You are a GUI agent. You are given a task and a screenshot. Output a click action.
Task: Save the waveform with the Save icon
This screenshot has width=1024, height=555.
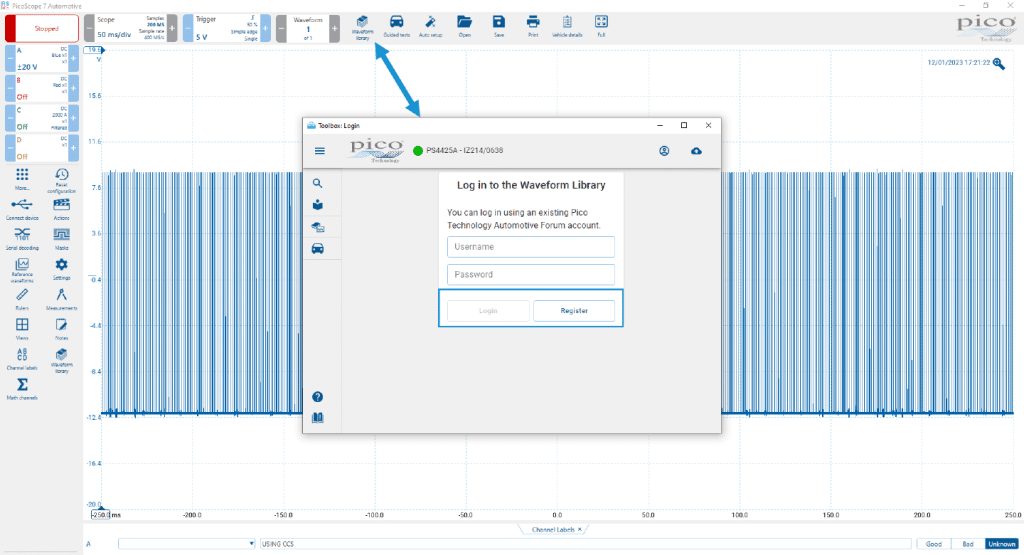coord(499,27)
